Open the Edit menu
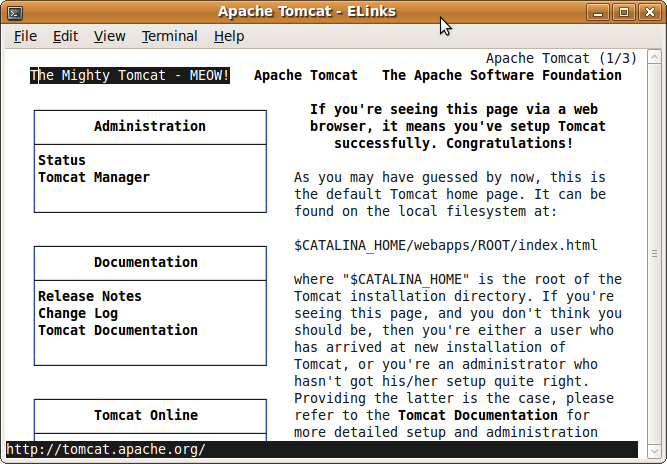Viewport: 667px width, 464px height. [65, 36]
